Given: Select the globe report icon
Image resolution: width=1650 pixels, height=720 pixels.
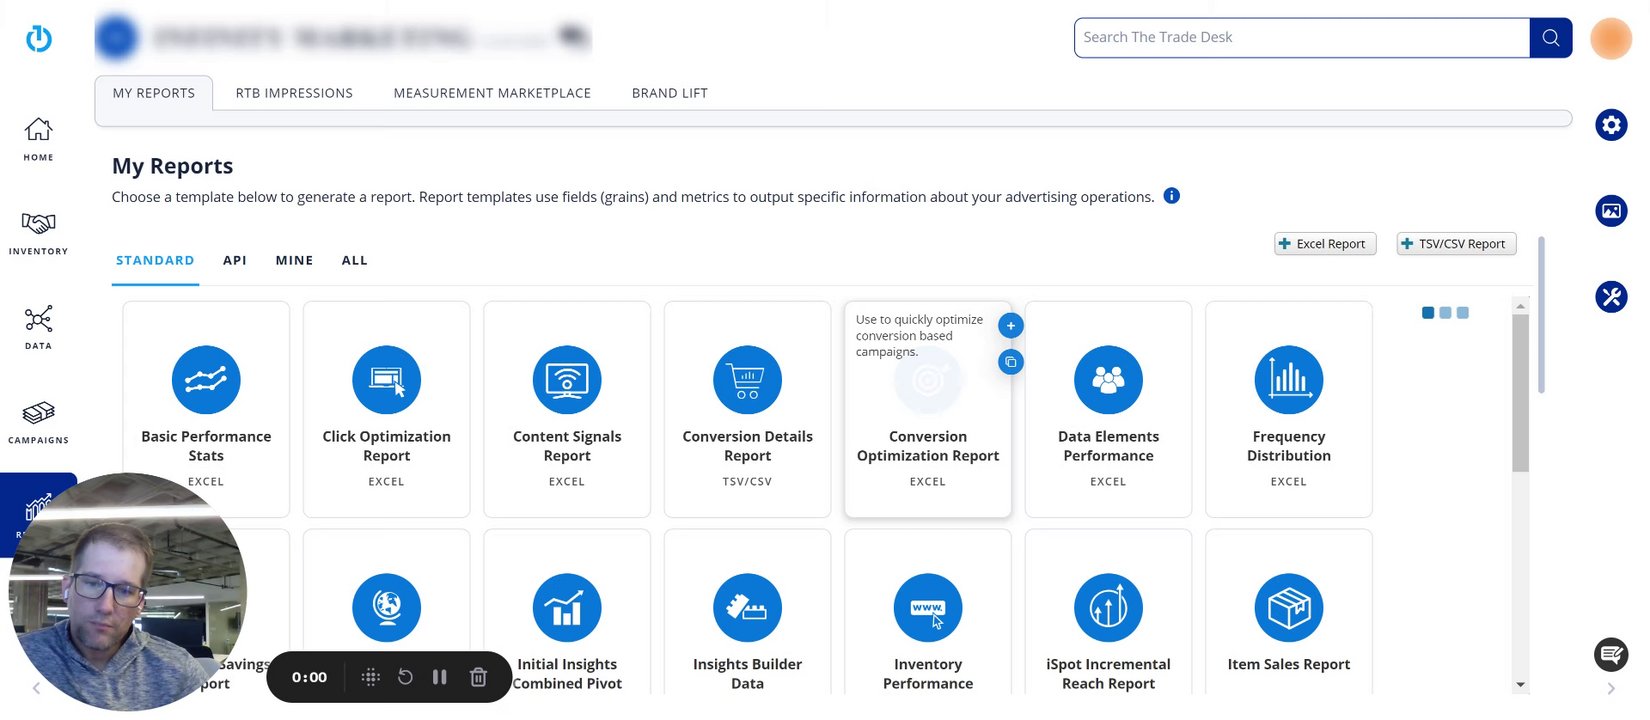Looking at the screenshot, I should point(386,608).
